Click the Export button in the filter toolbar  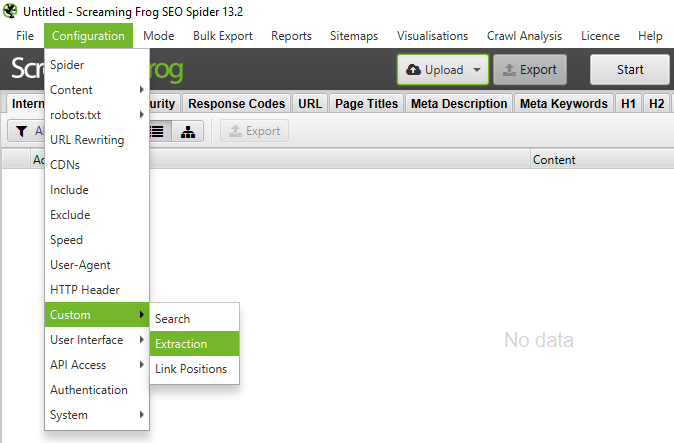tap(254, 131)
